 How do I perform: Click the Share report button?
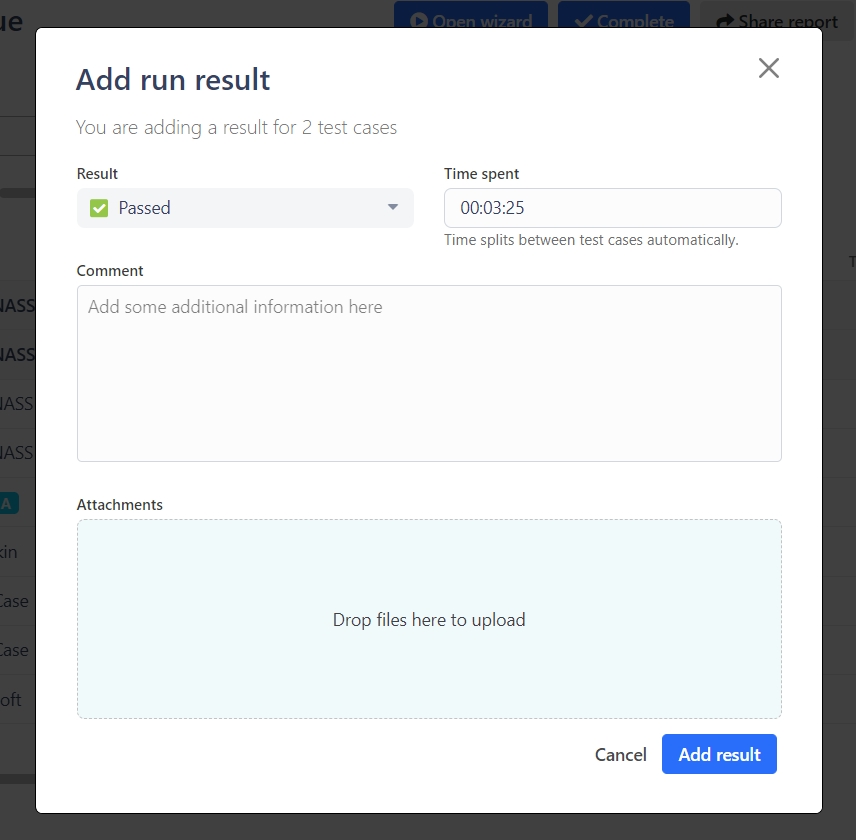pos(776,20)
